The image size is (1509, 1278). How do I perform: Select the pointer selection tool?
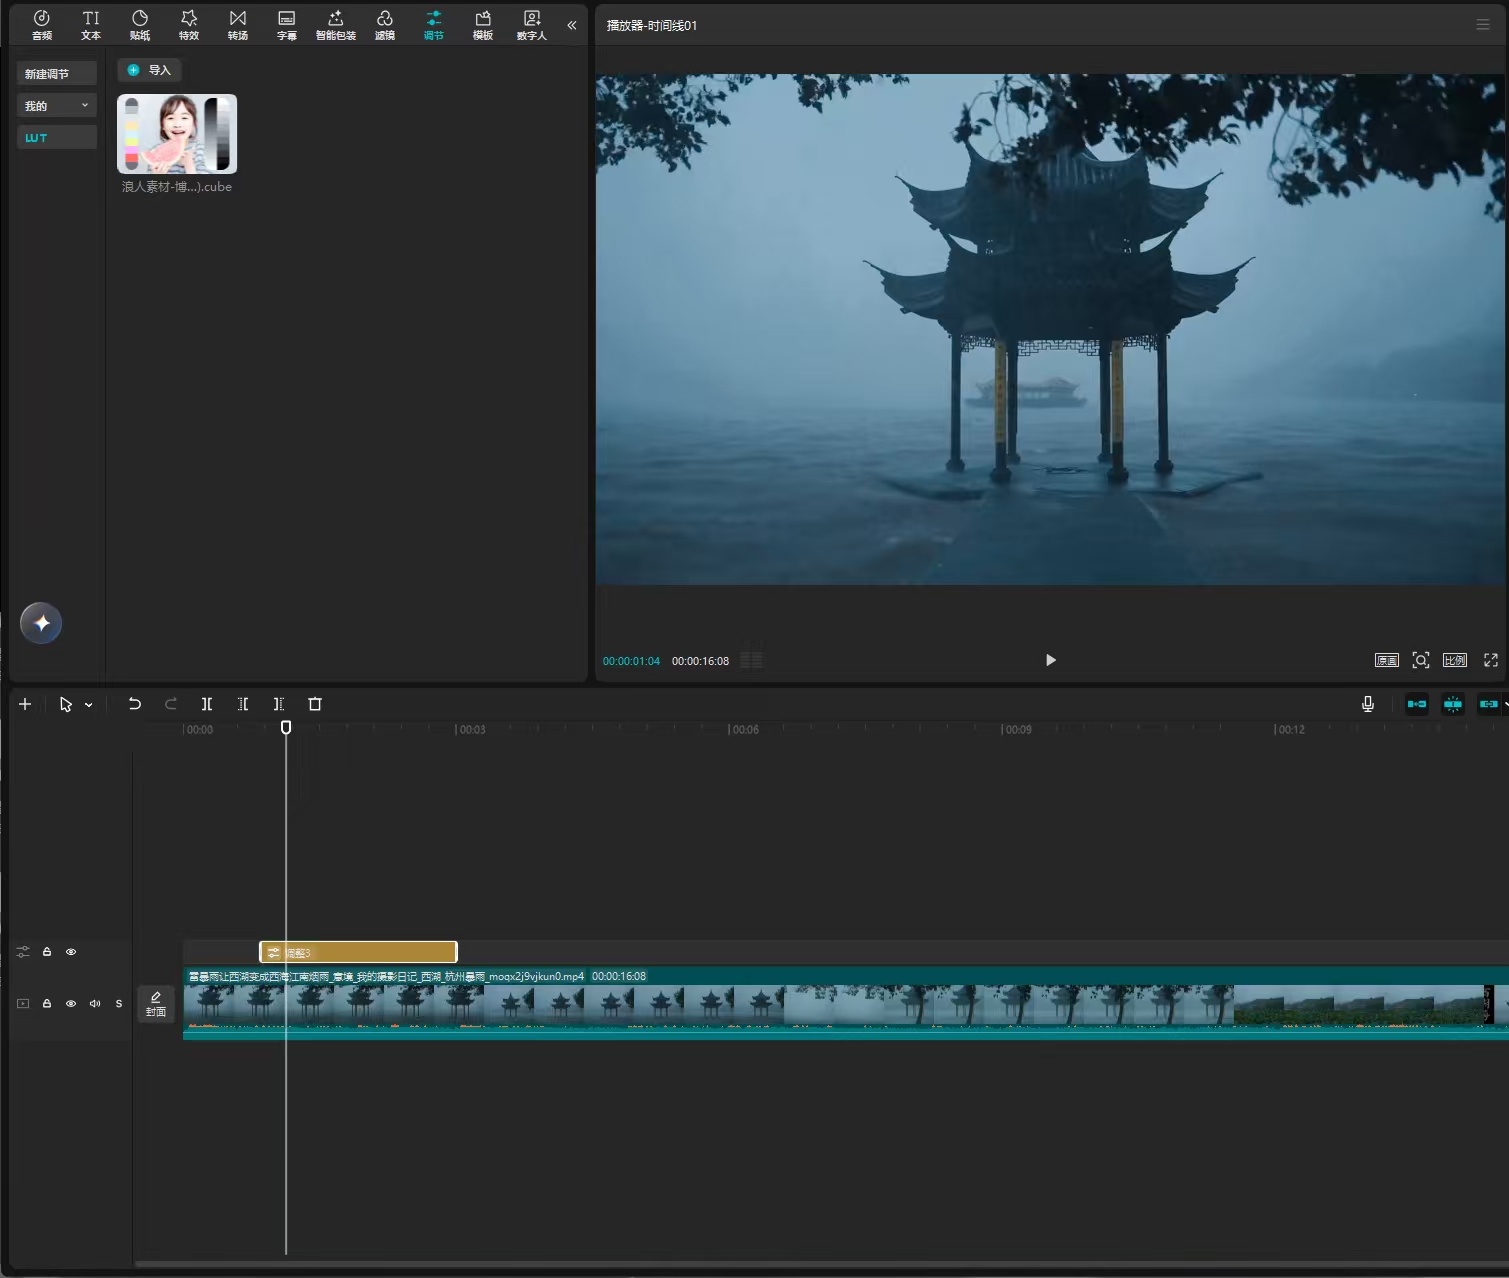coord(66,704)
